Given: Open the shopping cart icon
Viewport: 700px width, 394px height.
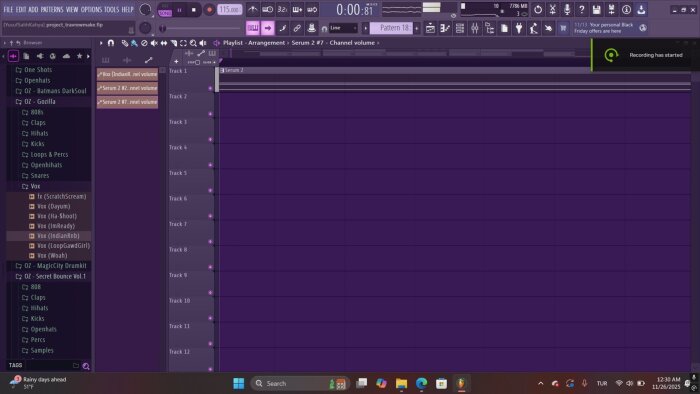Looking at the screenshot, I should (563, 28).
